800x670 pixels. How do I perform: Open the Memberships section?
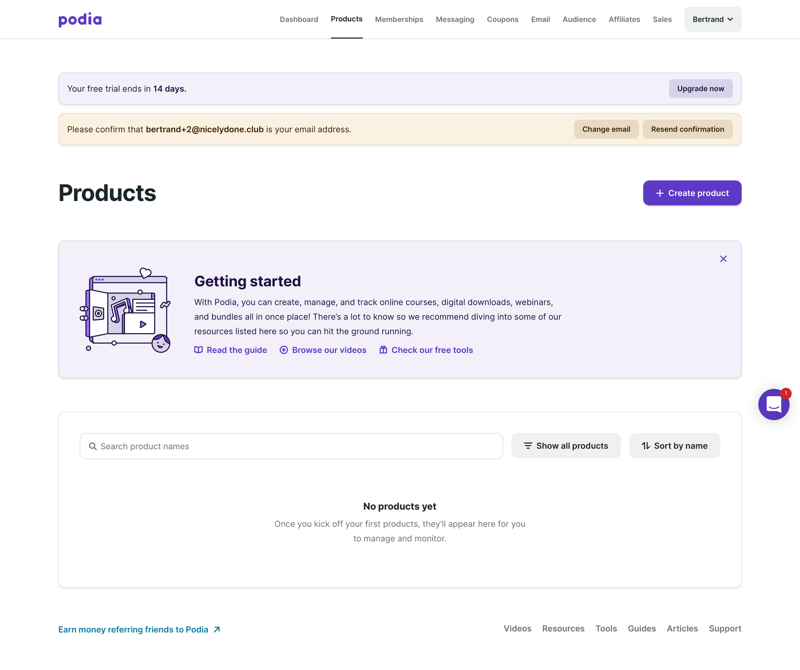tap(399, 19)
